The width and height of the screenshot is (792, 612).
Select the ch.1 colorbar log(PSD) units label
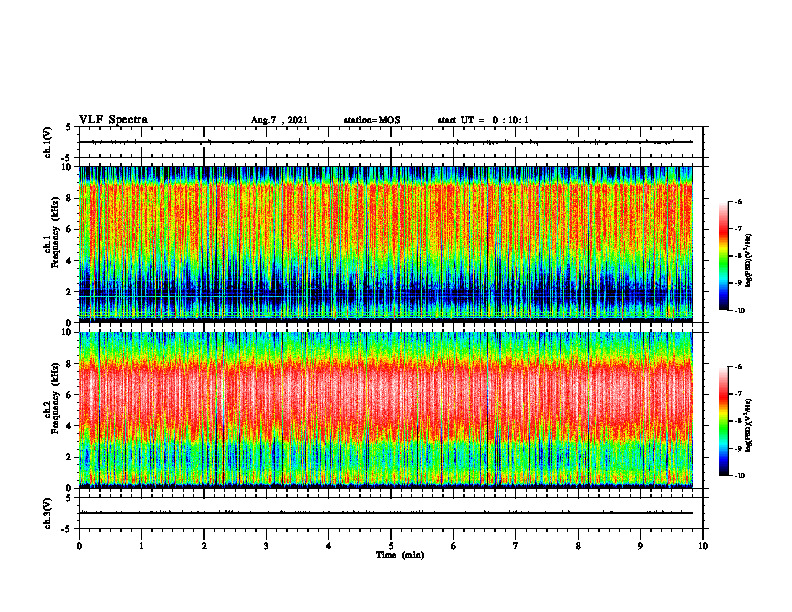tap(748, 261)
